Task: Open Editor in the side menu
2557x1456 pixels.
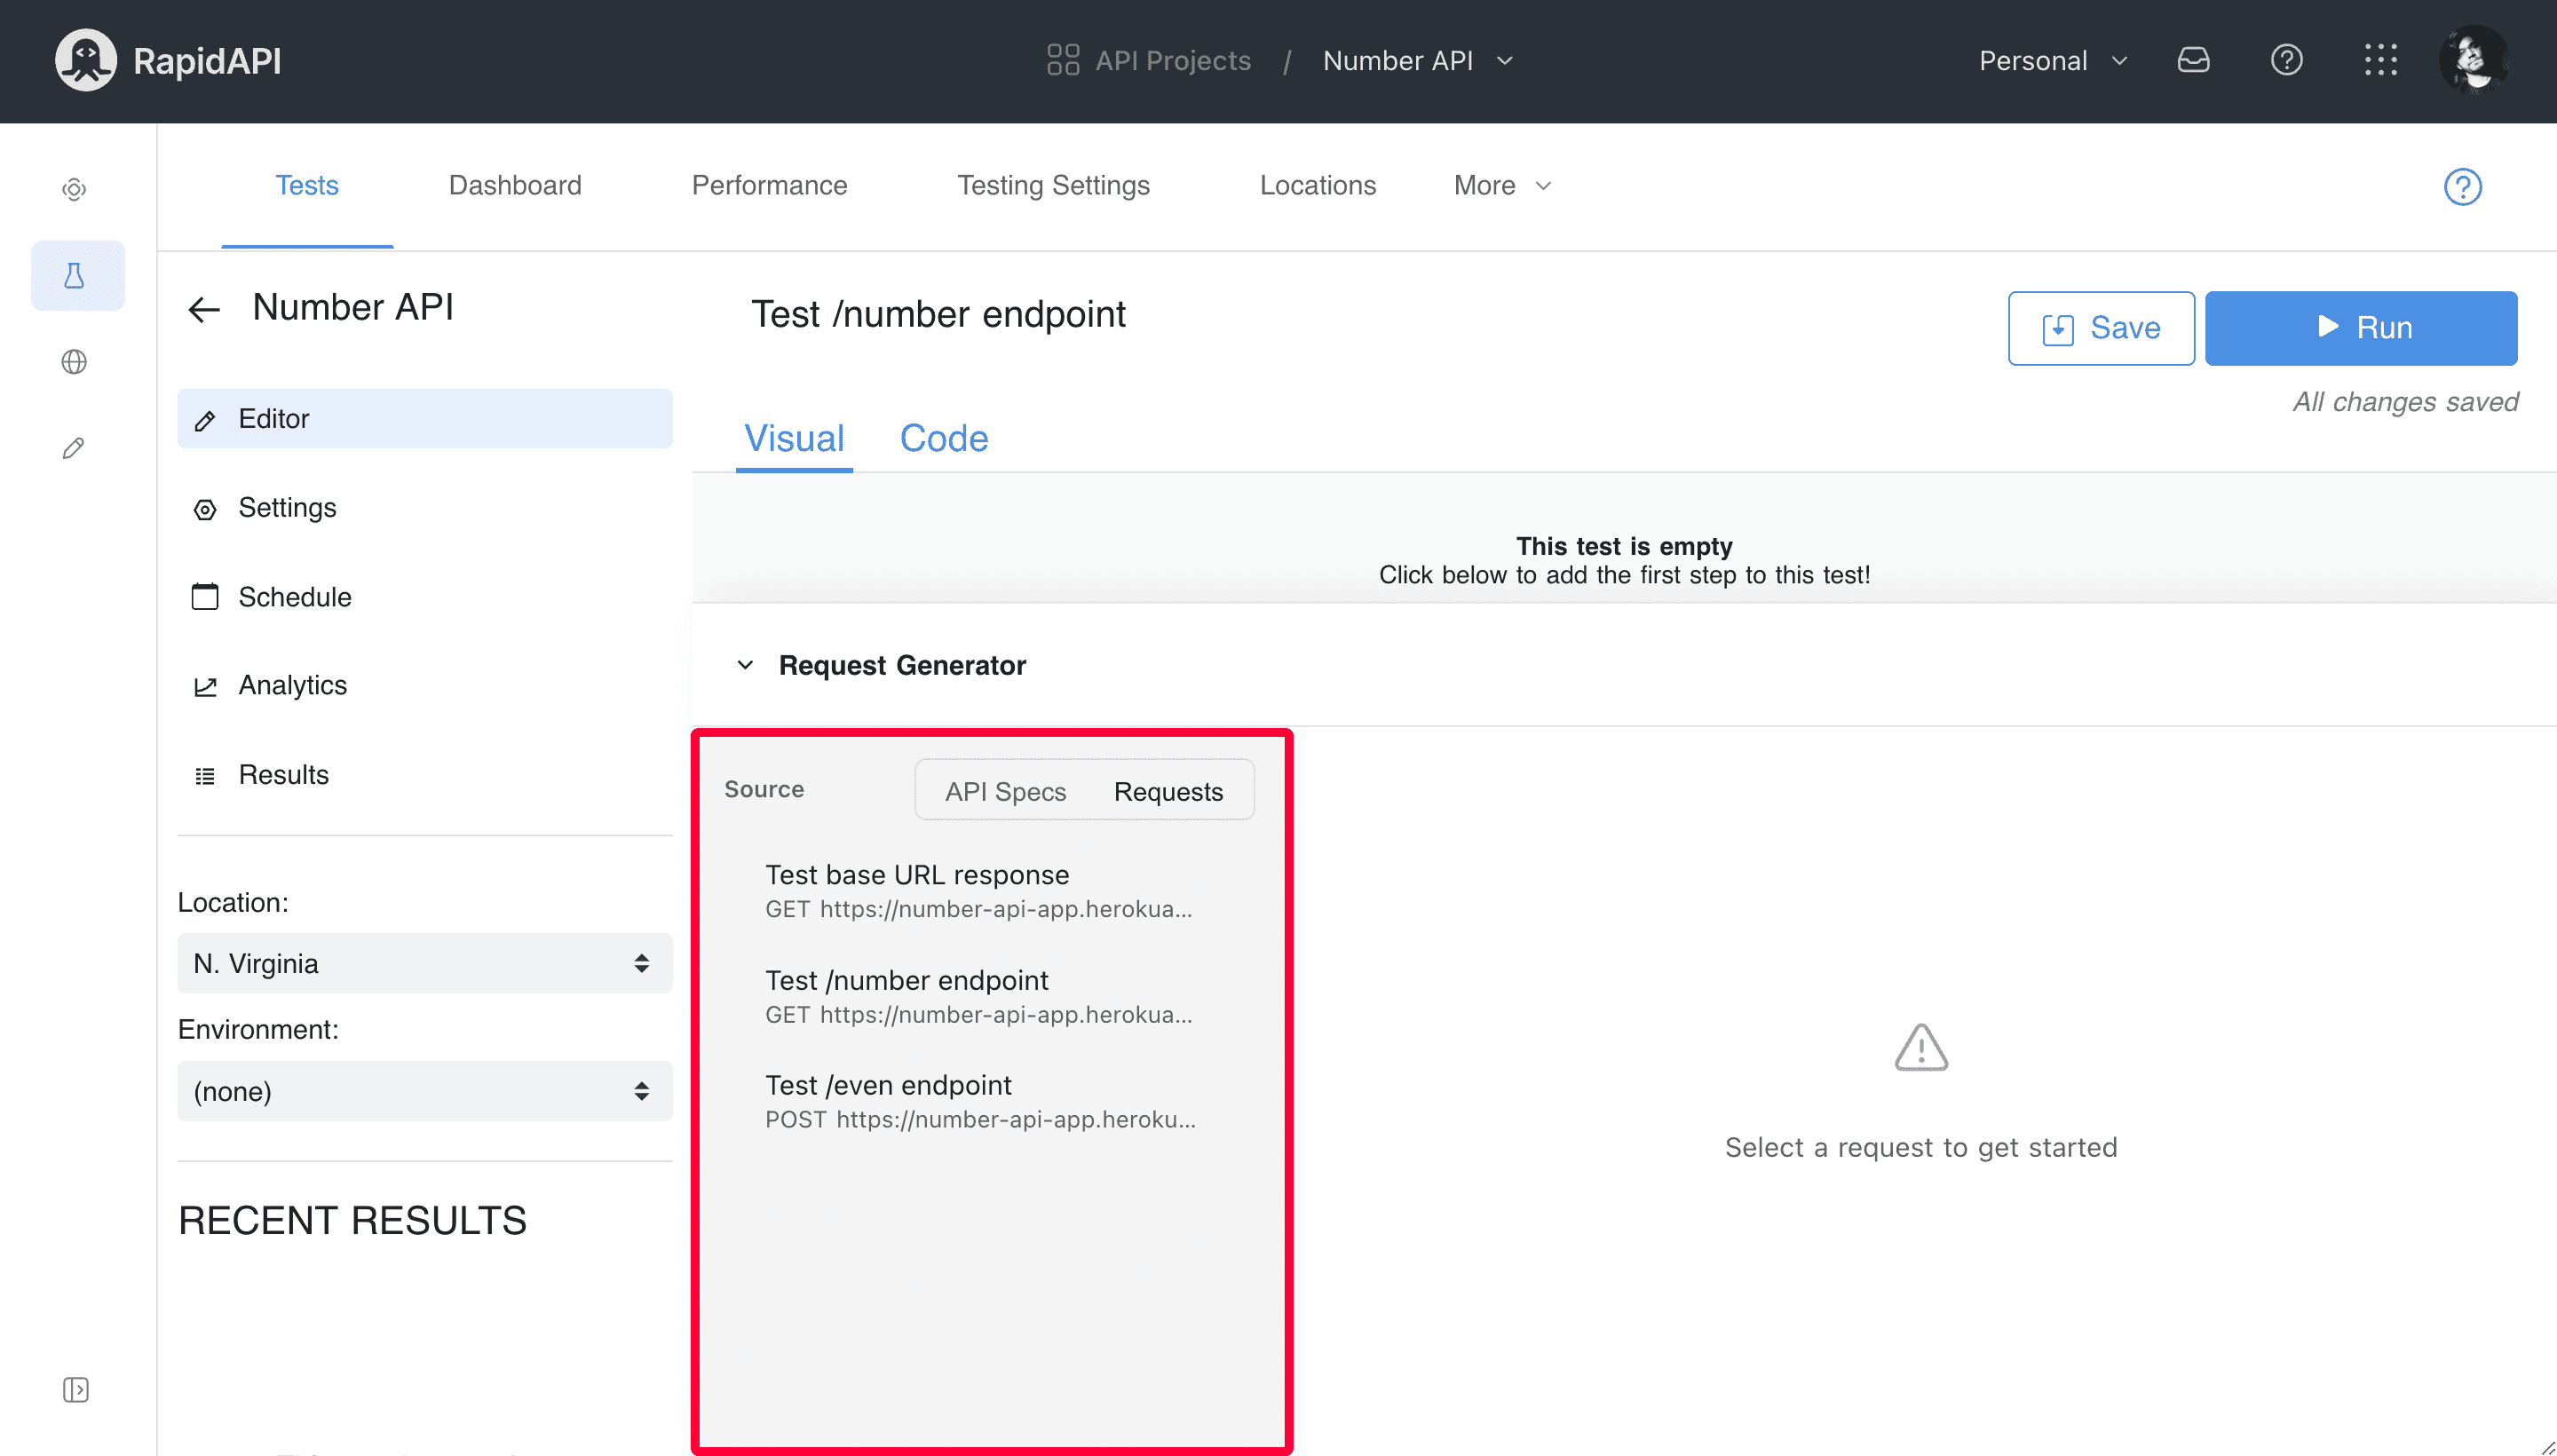Action: [425, 419]
